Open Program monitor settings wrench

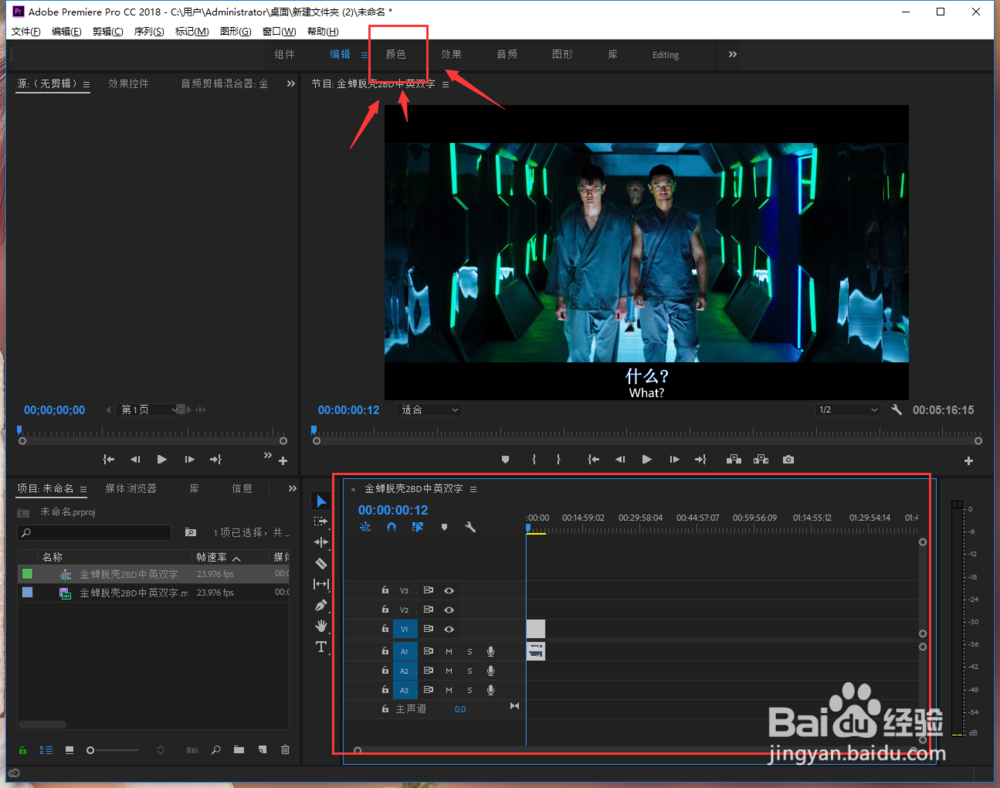896,410
